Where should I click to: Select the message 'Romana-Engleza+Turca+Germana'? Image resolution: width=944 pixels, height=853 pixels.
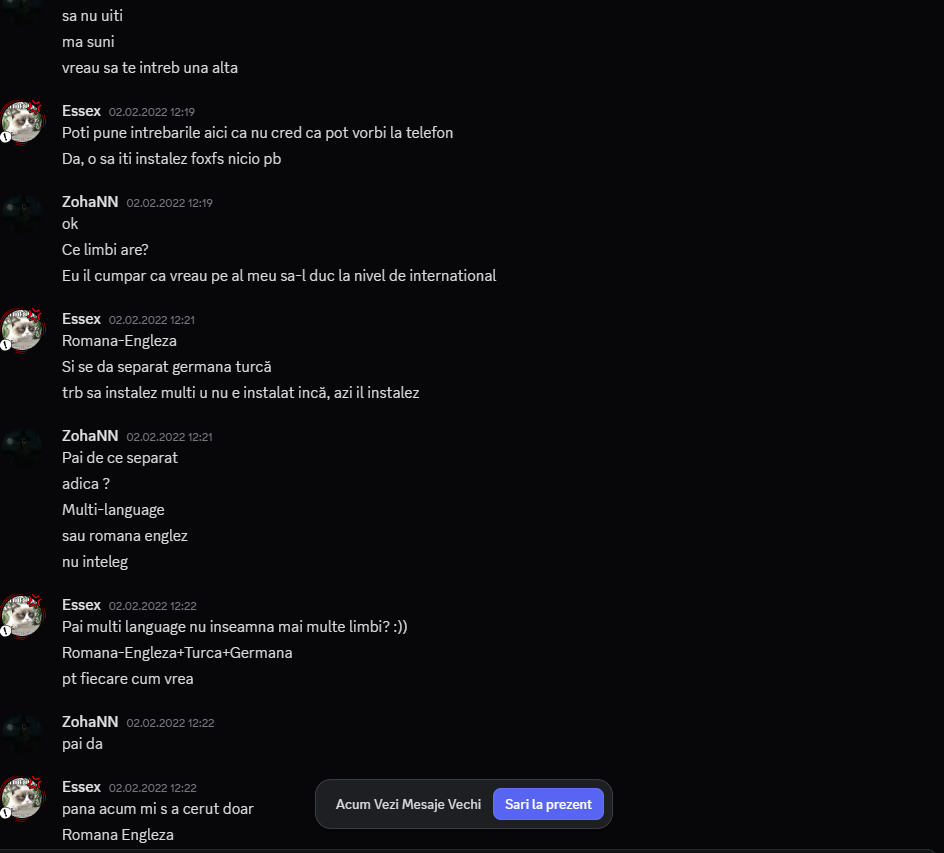177,653
